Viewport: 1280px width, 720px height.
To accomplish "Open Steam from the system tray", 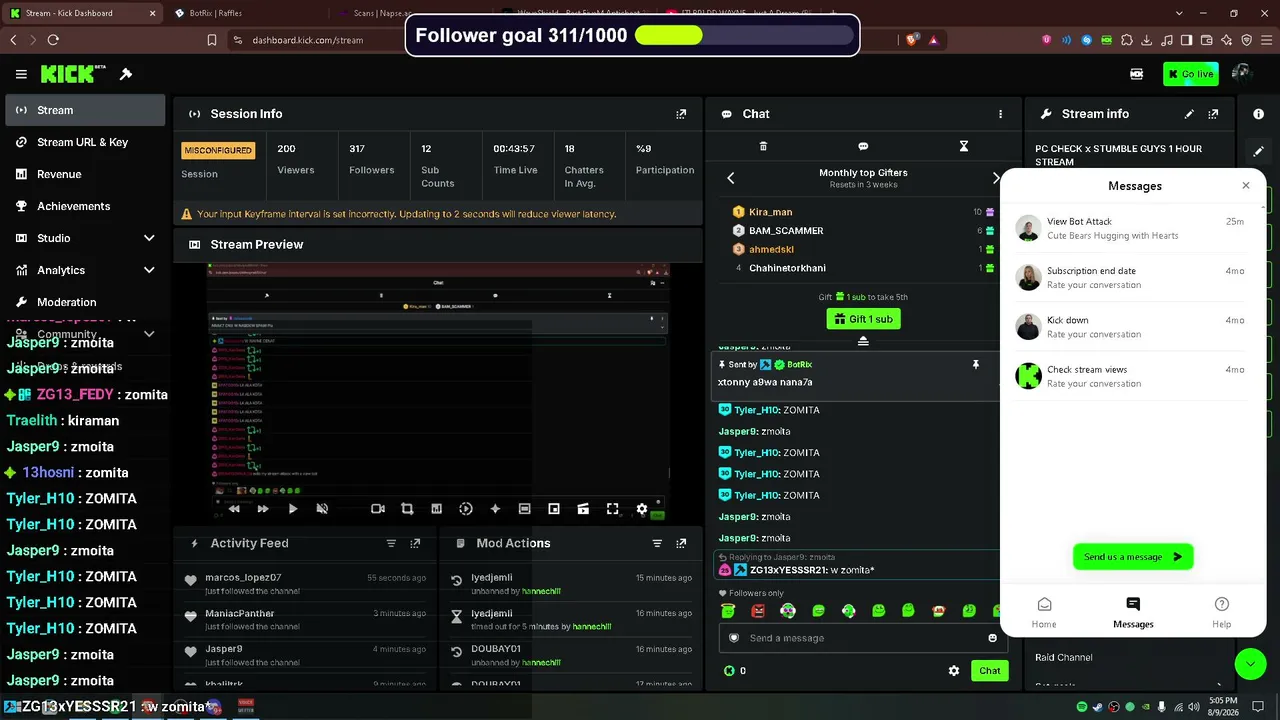I will [x=1098, y=707].
